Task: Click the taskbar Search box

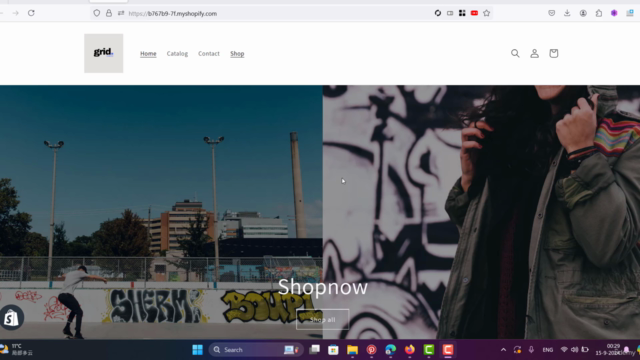Action: [256, 350]
